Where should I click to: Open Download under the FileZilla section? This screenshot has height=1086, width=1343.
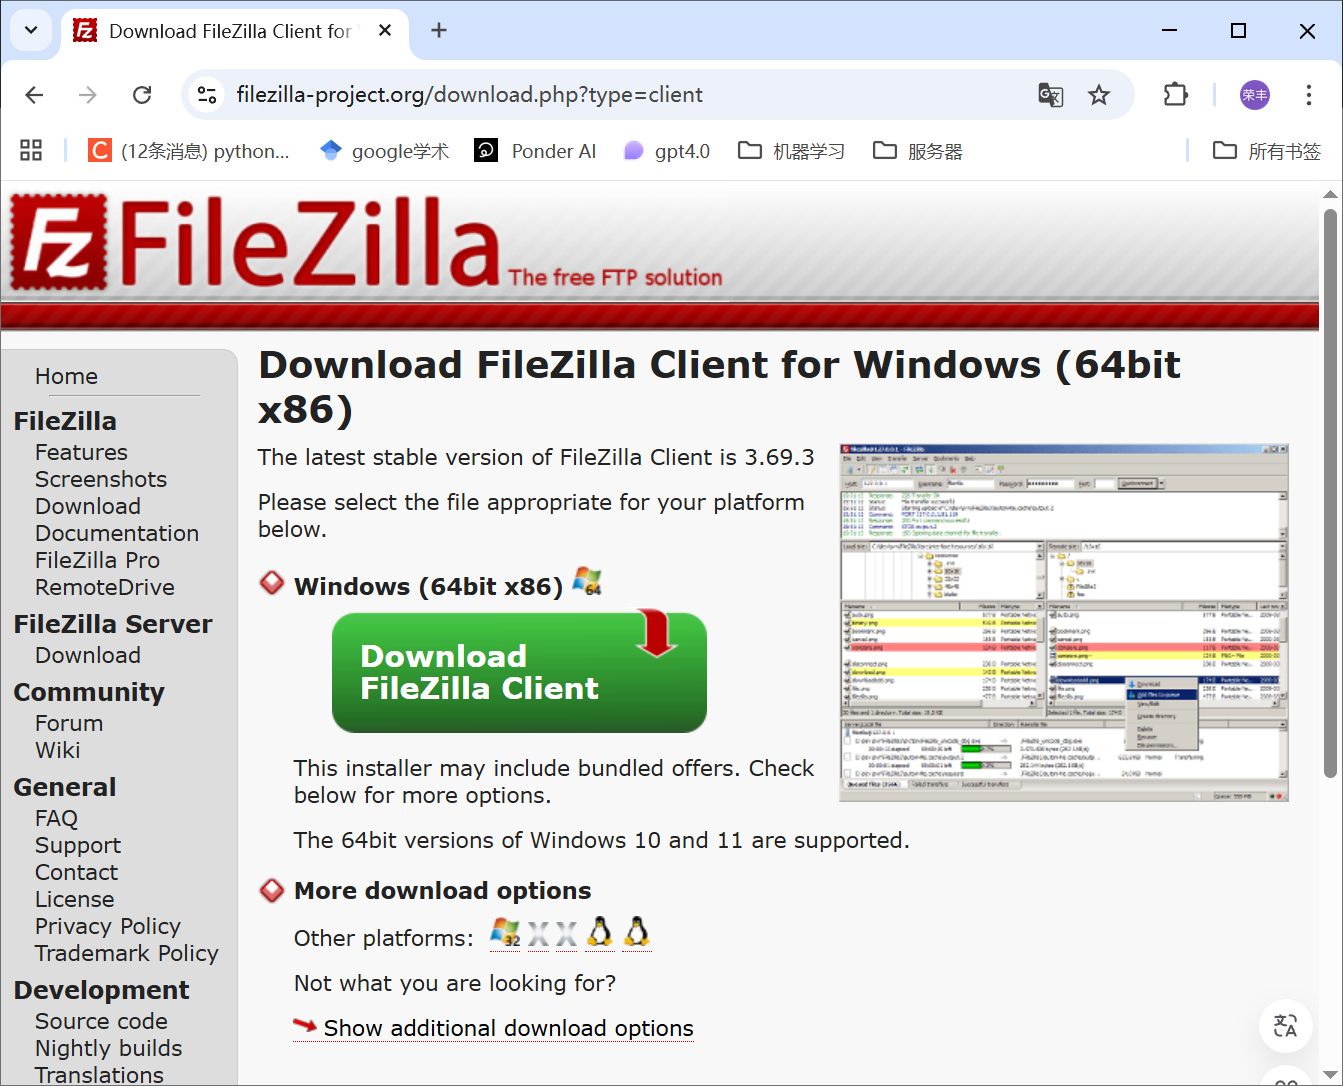coord(88,506)
